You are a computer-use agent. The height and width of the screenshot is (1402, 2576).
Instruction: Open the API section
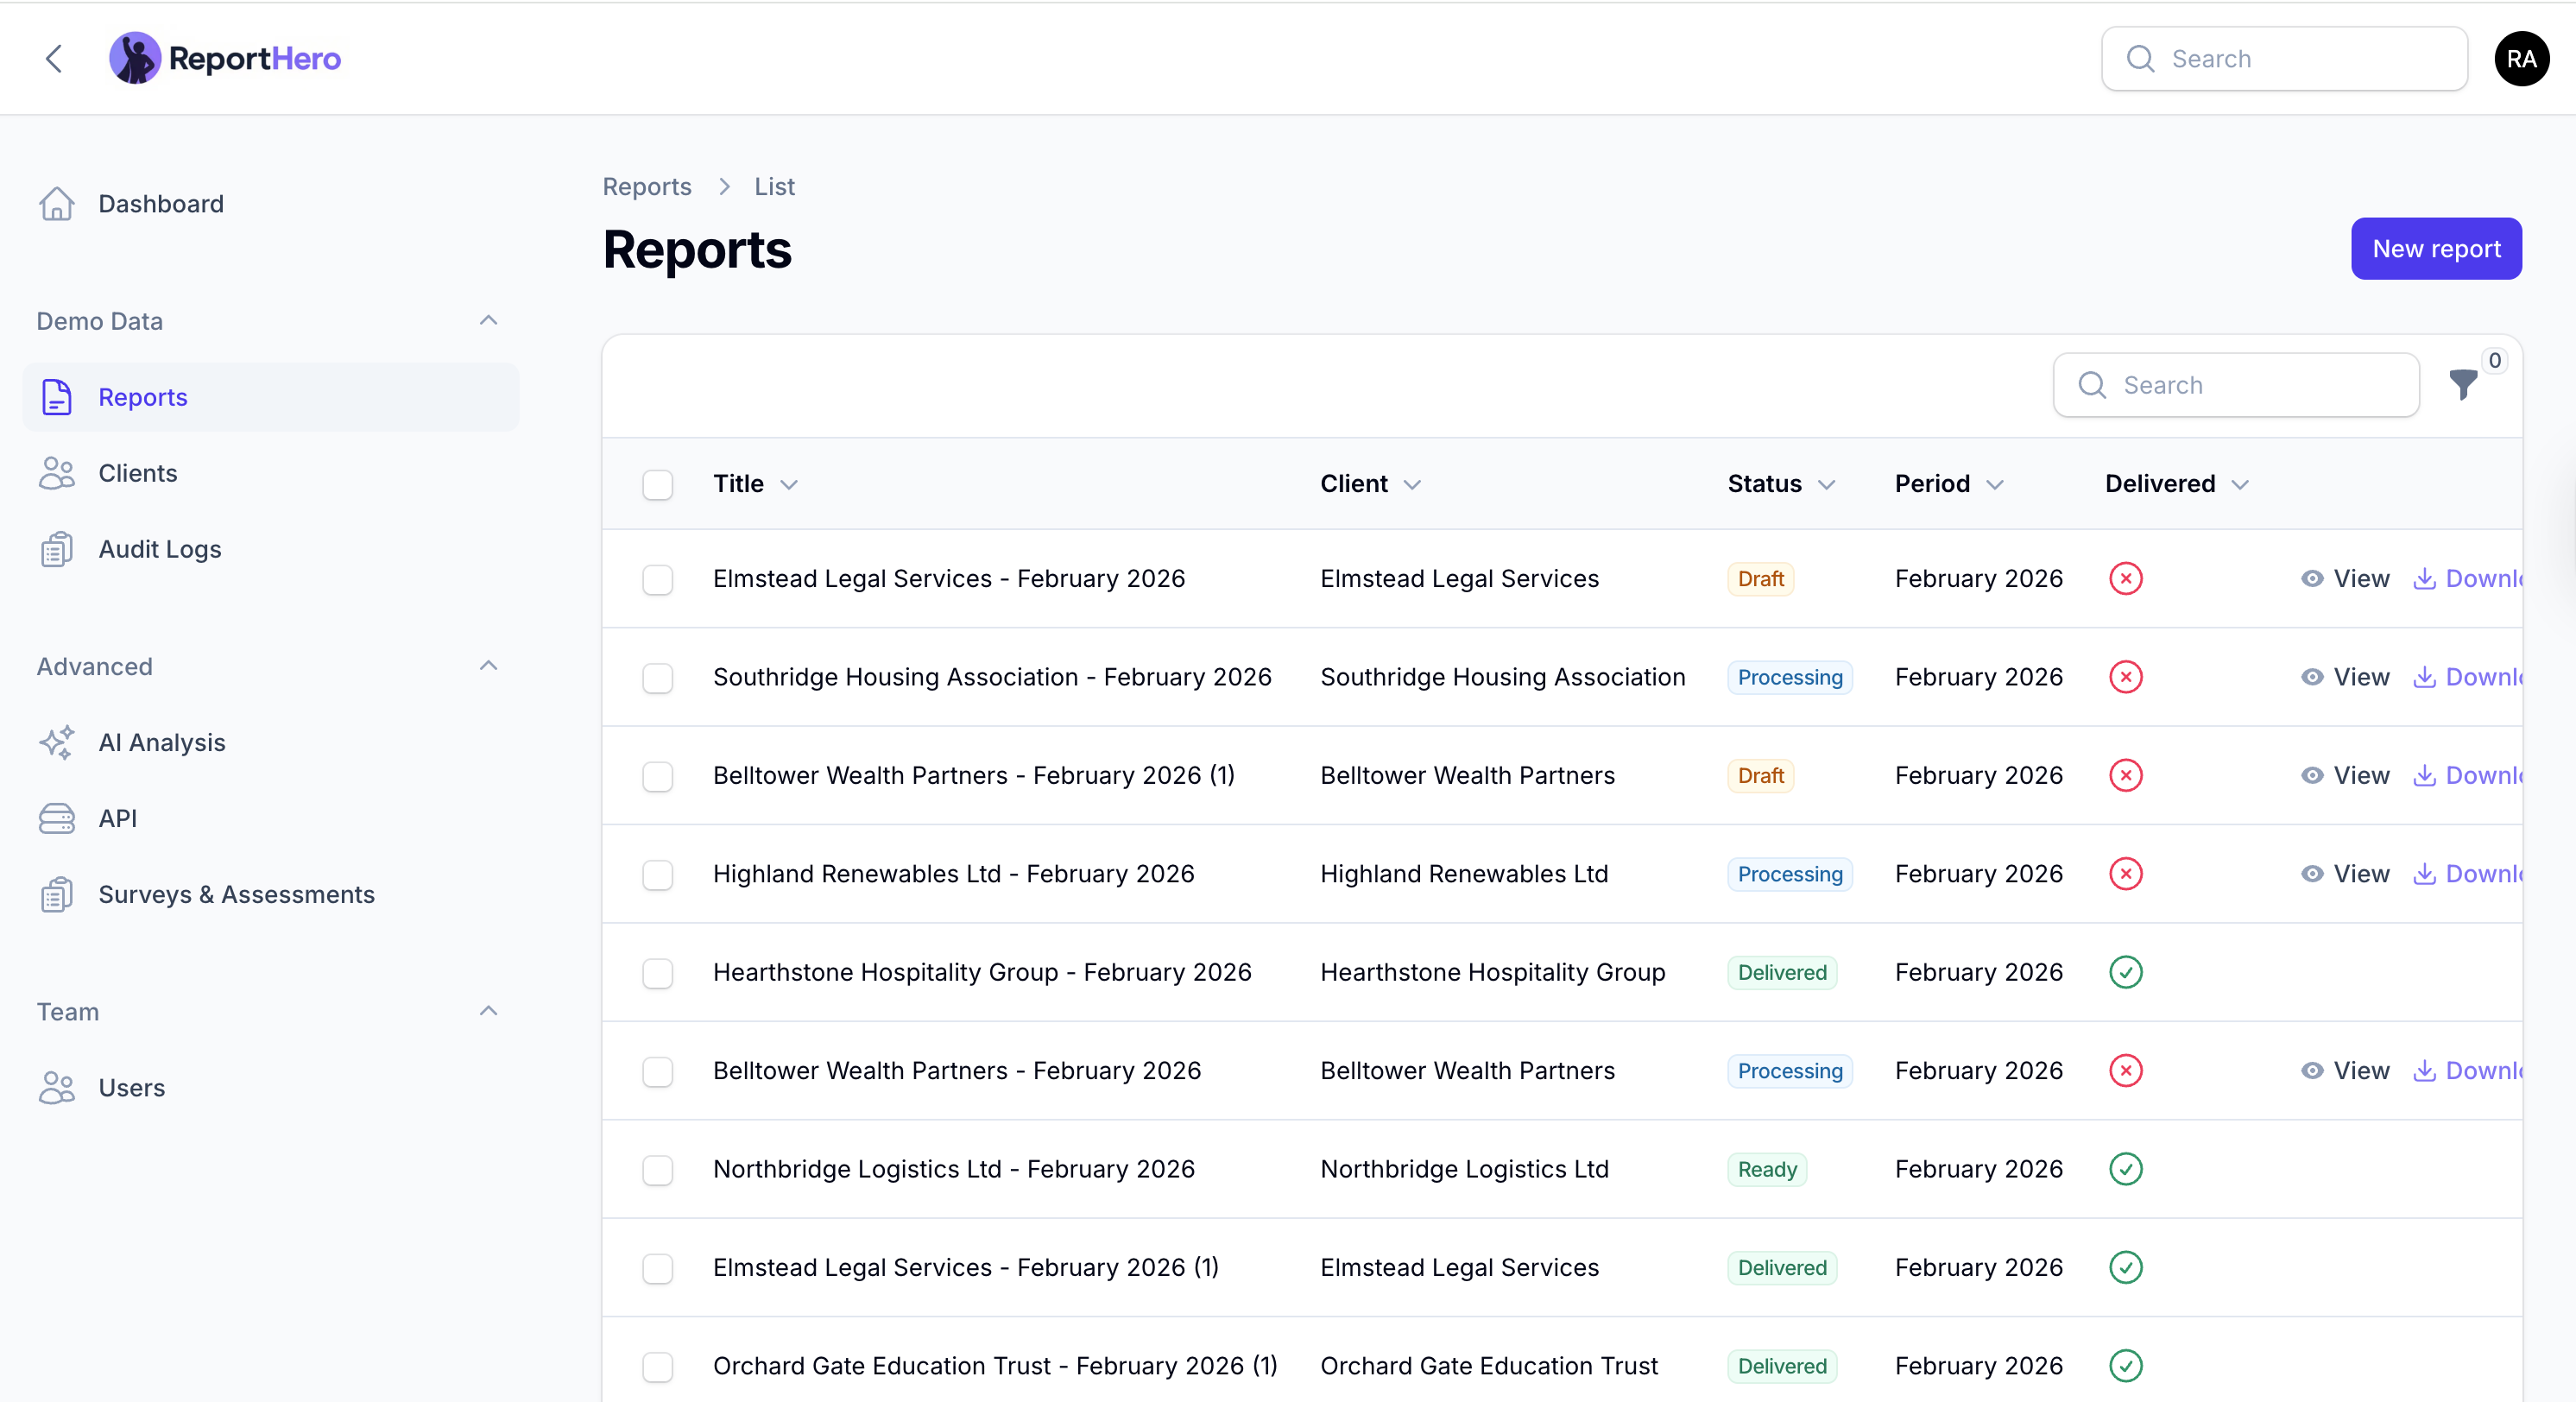click(x=117, y=818)
